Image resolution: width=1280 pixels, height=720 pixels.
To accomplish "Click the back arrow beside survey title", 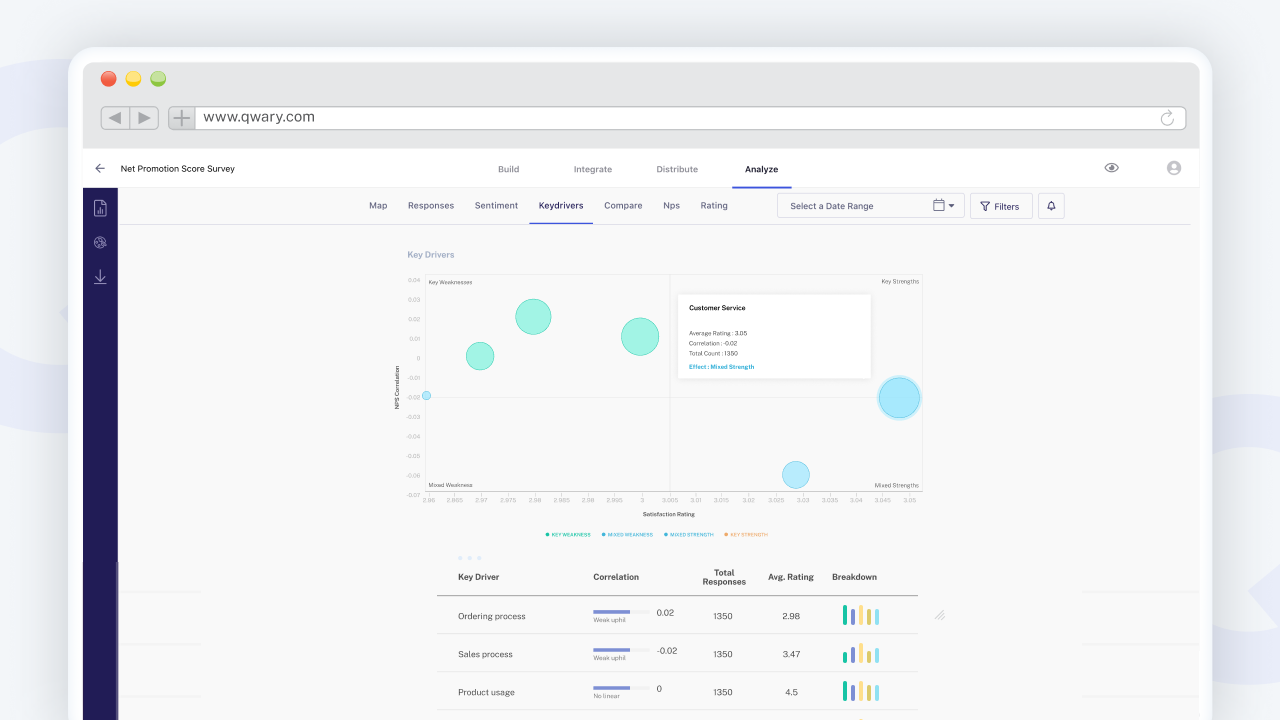I will click(x=100, y=169).
